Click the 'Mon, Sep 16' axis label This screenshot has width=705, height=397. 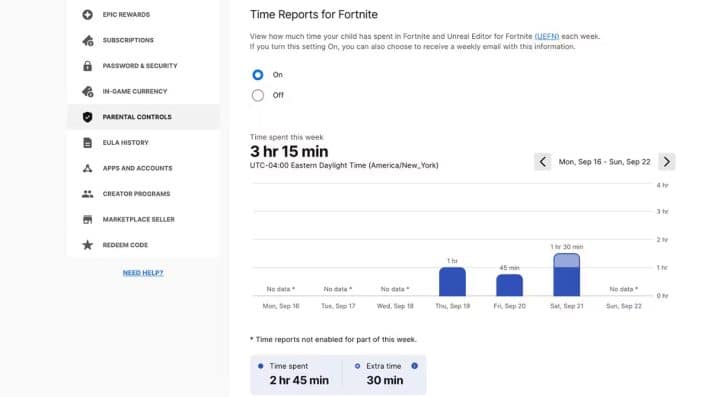(x=281, y=306)
